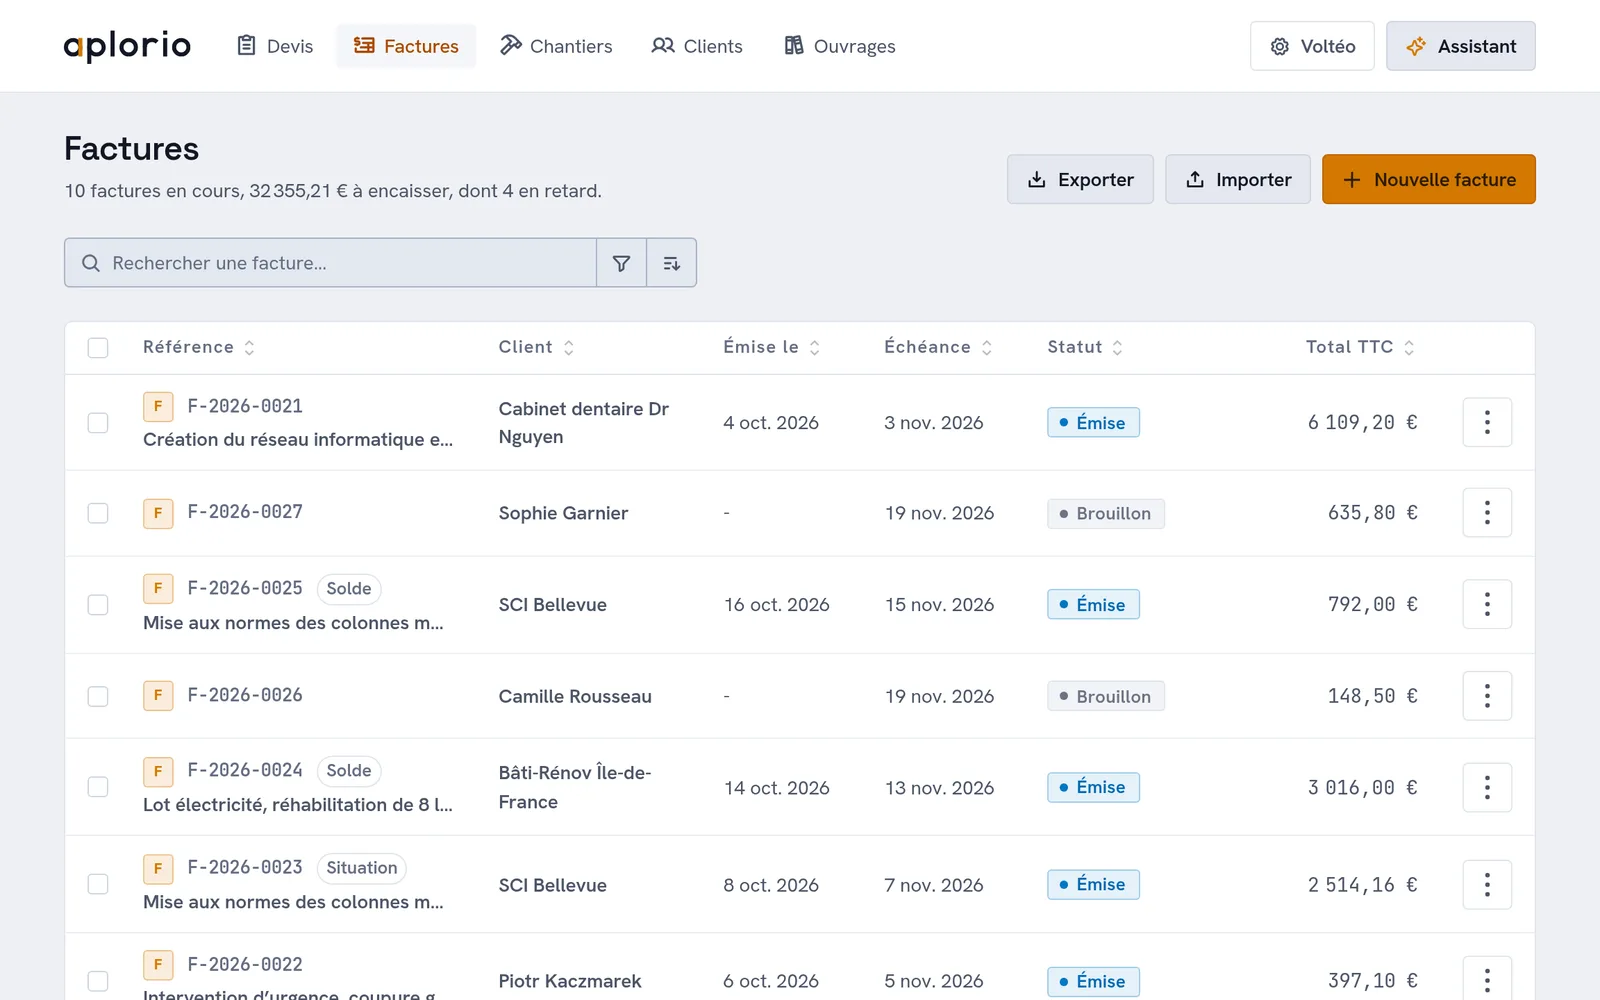This screenshot has height=1000, width=1600.
Task: Select the F-2026-0024 invoice checkbox
Action: [x=98, y=787]
